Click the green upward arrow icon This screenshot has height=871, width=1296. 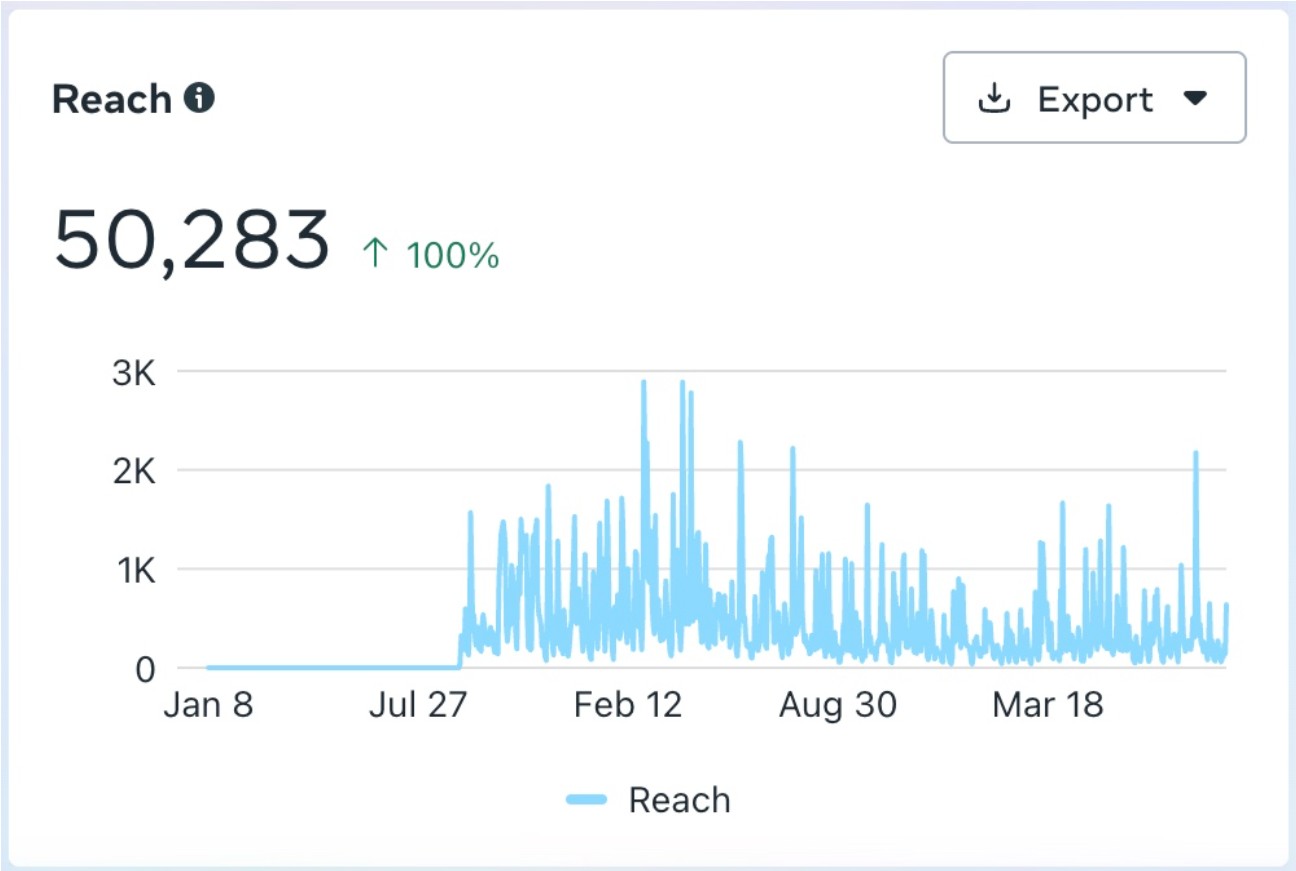click(x=375, y=255)
